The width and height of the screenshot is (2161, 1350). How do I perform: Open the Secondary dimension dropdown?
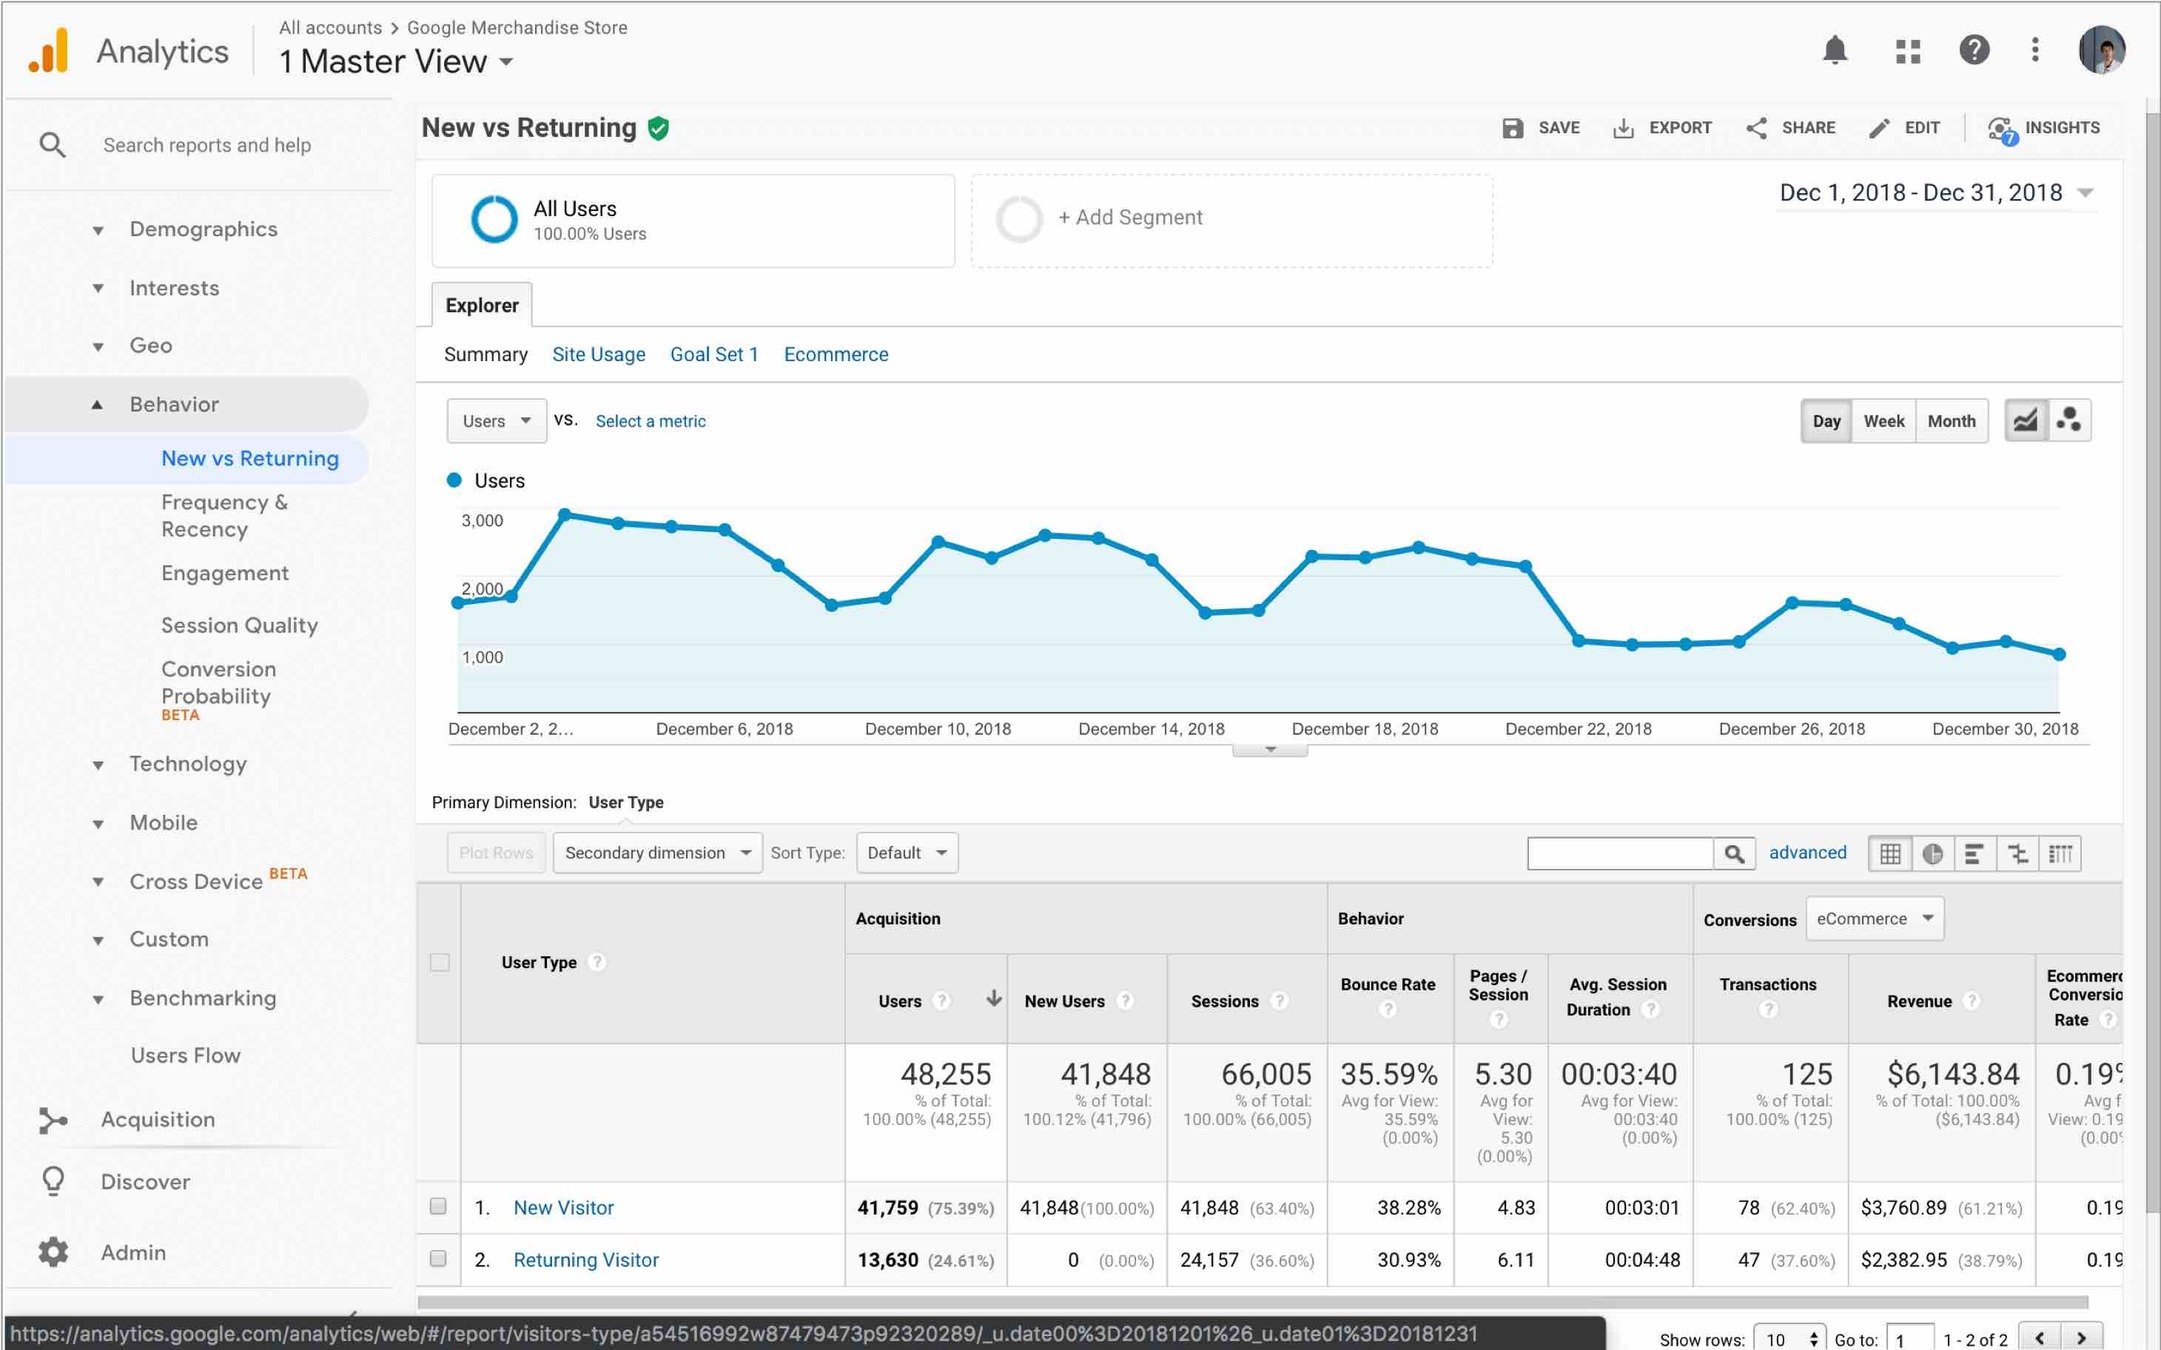pyautogui.click(x=657, y=853)
